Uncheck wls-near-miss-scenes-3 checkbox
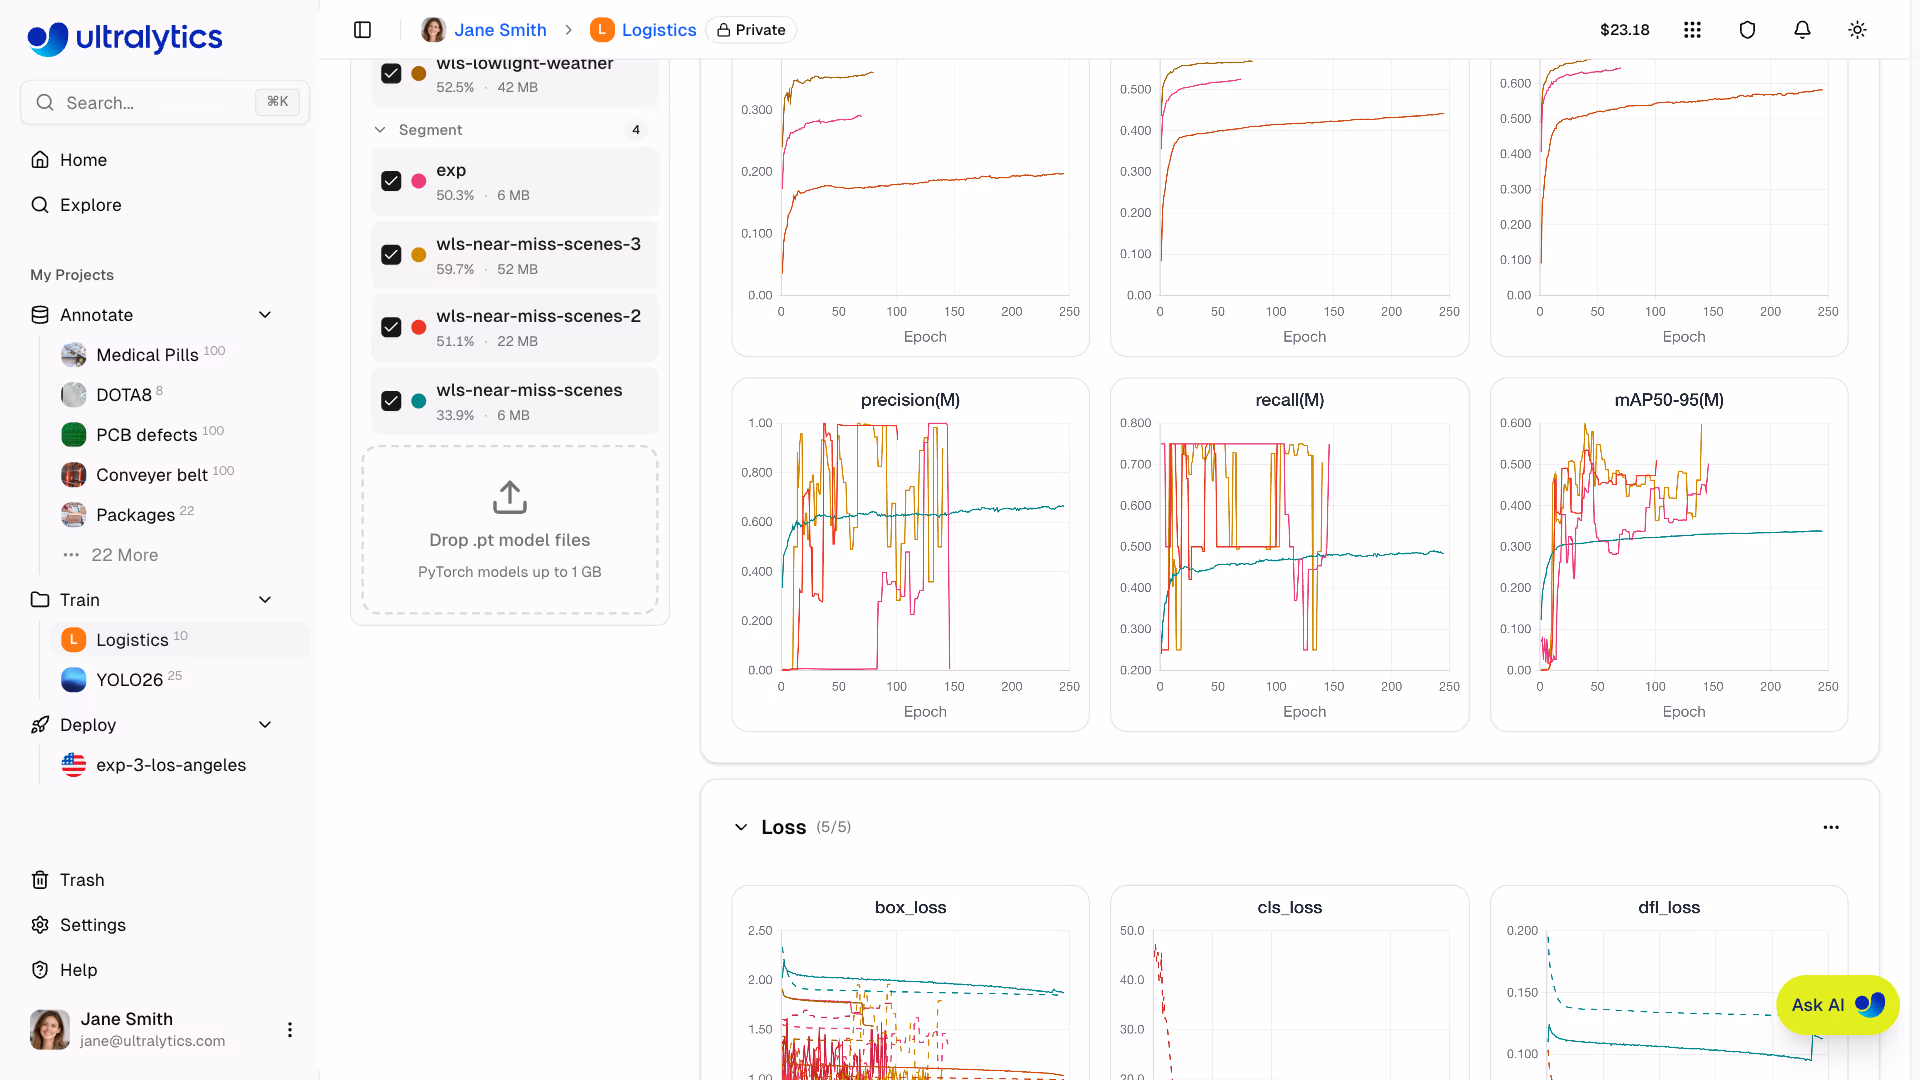The image size is (1920, 1080). pos(391,255)
